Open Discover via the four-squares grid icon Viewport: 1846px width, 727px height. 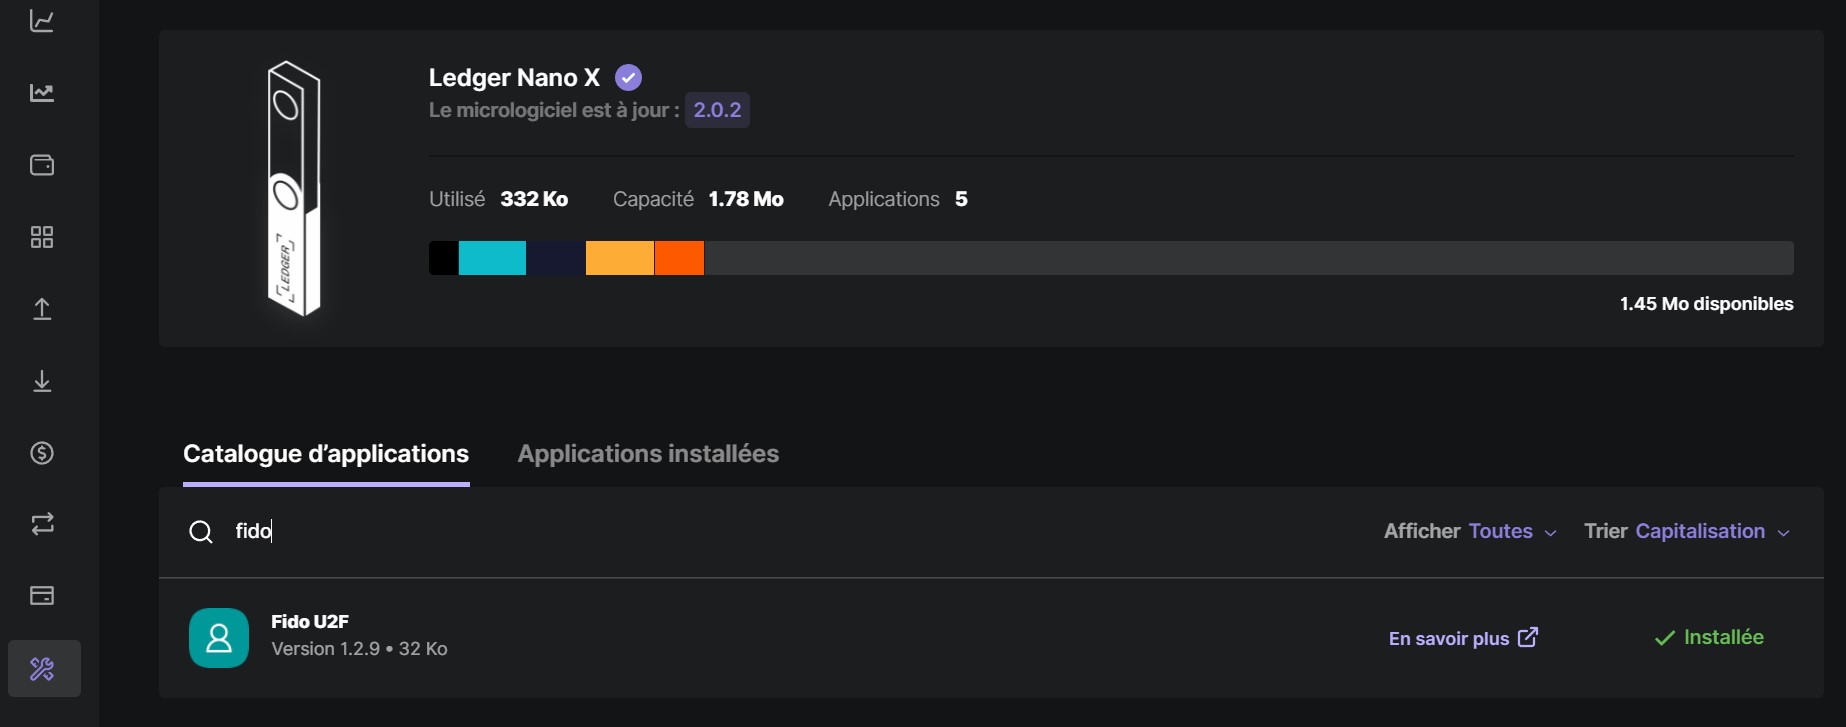(42, 237)
